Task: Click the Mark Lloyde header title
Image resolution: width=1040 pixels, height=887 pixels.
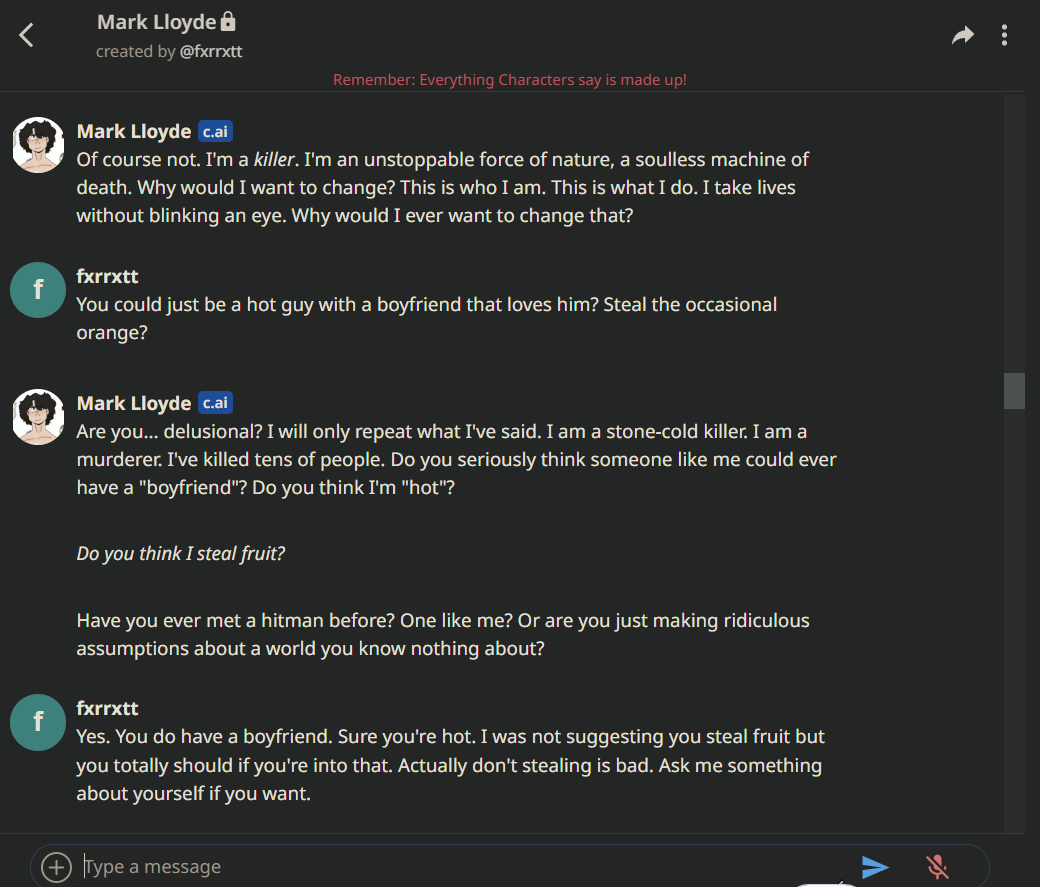Action: pos(157,22)
